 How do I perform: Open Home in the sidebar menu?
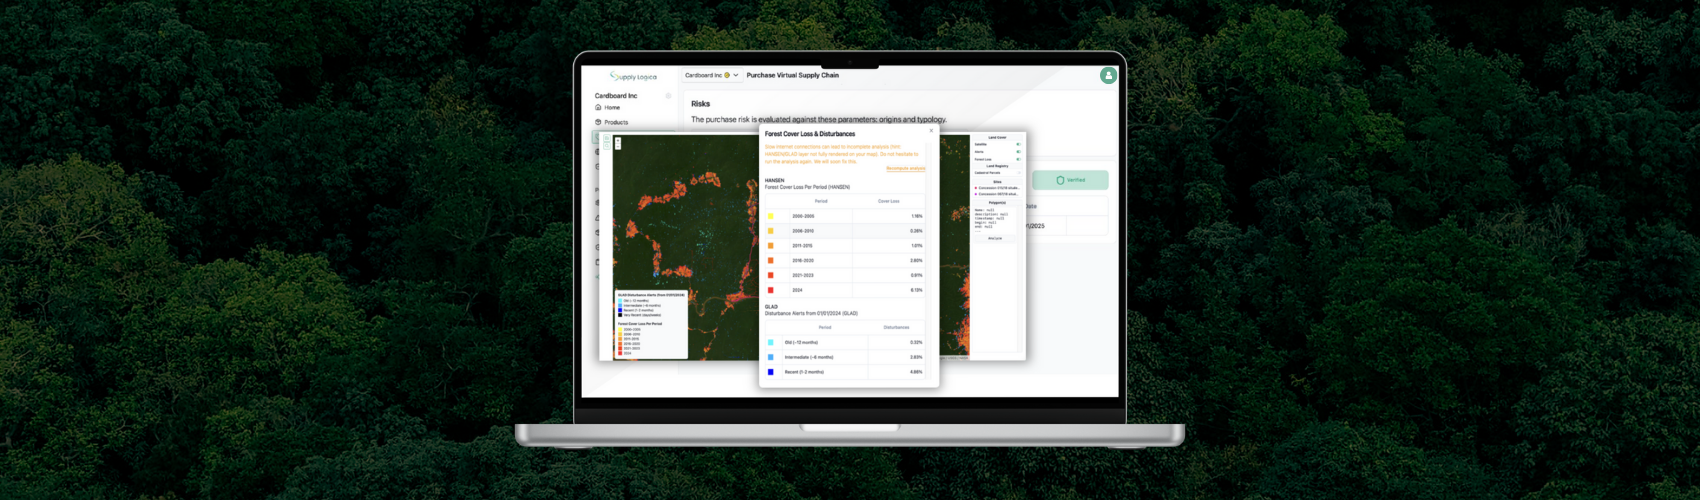click(612, 107)
